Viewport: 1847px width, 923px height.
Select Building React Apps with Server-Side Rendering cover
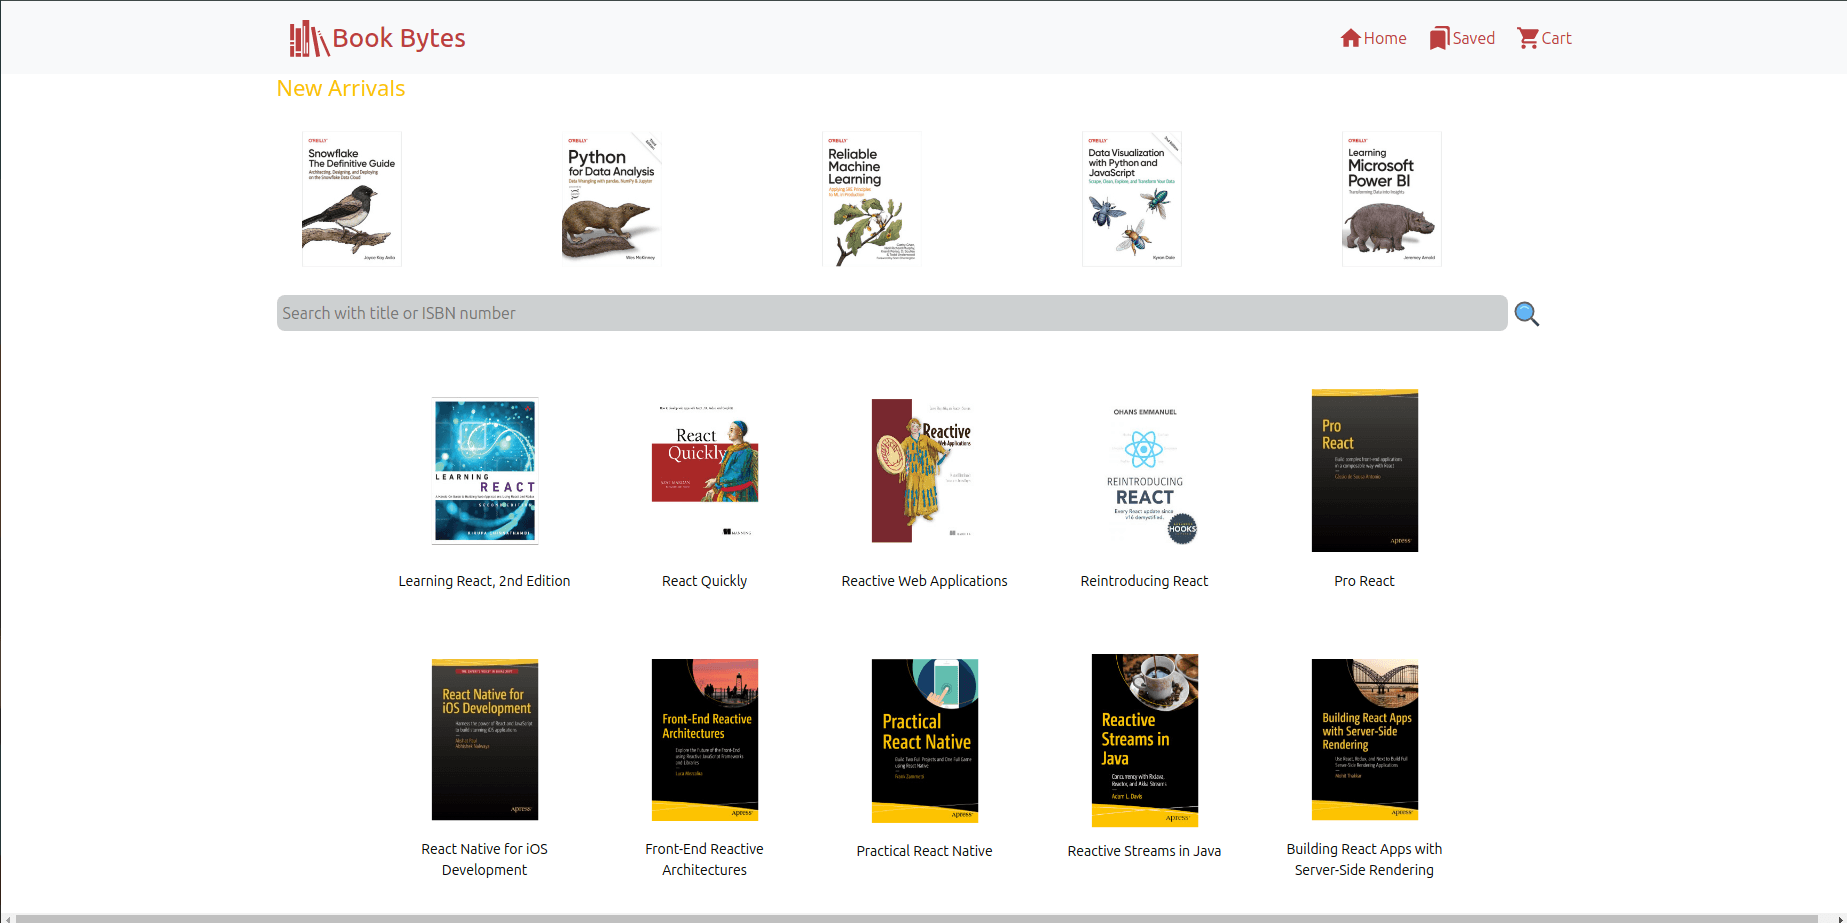1365,740
